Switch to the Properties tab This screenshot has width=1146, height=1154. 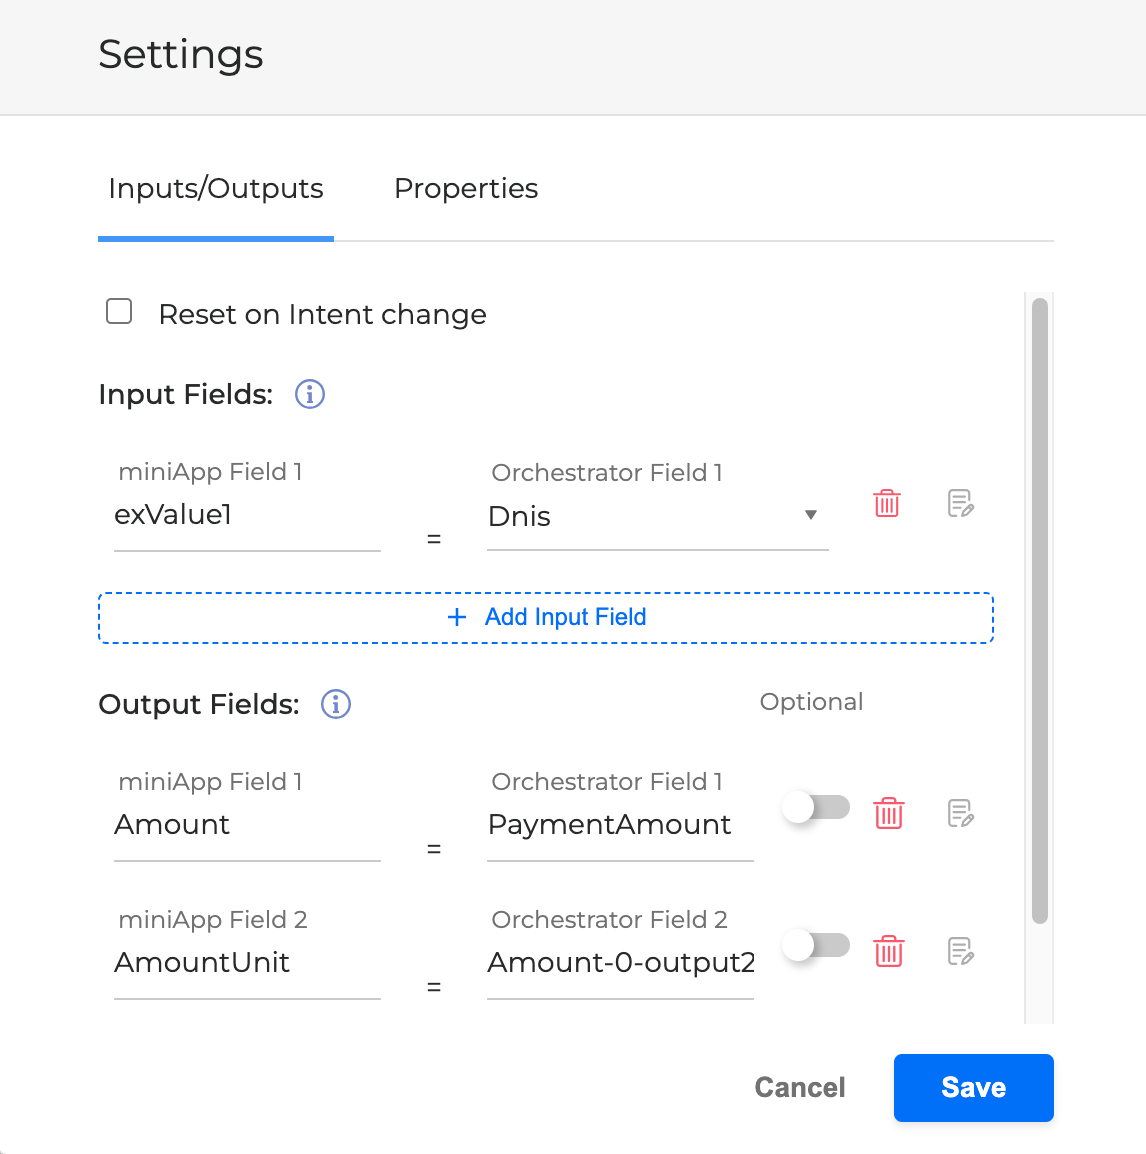[x=466, y=189]
